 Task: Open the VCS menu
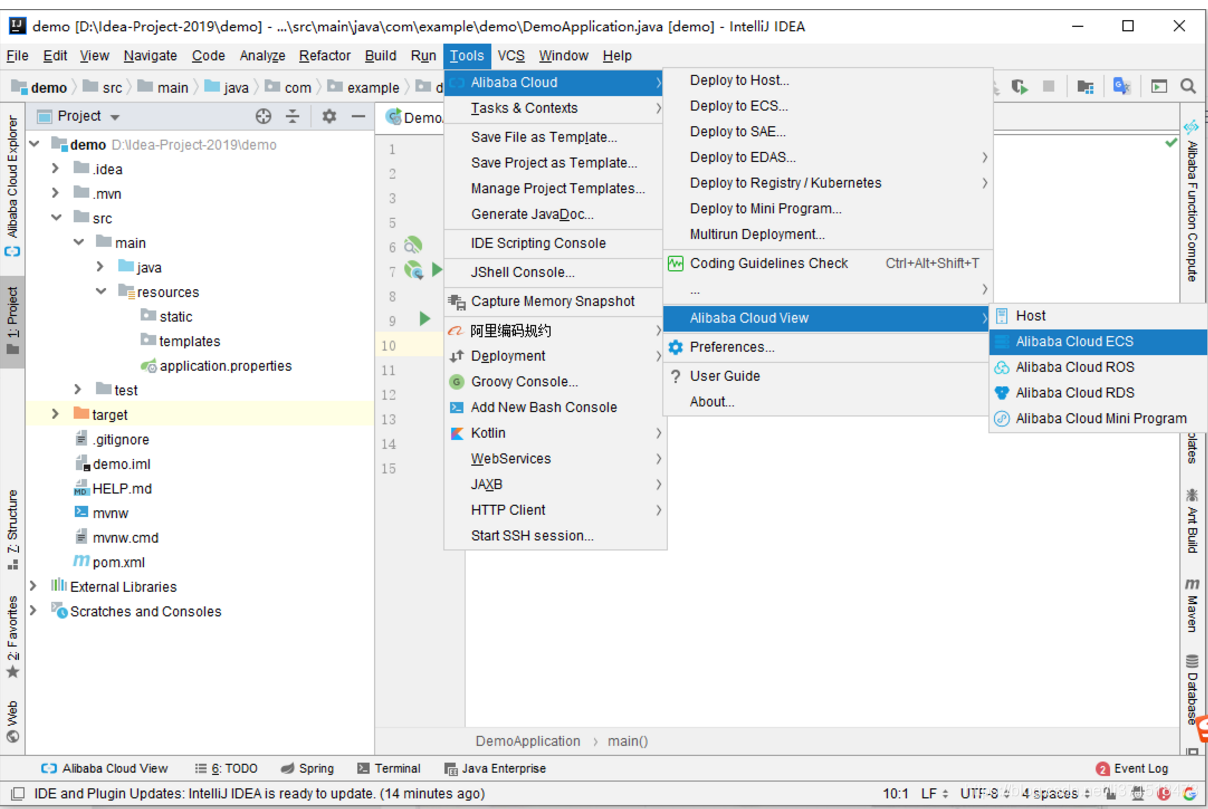point(511,56)
